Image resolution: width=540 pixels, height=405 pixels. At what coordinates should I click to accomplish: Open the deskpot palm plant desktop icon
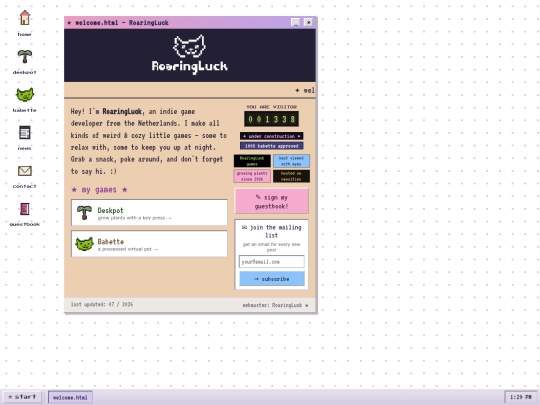pyautogui.click(x=24, y=61)
